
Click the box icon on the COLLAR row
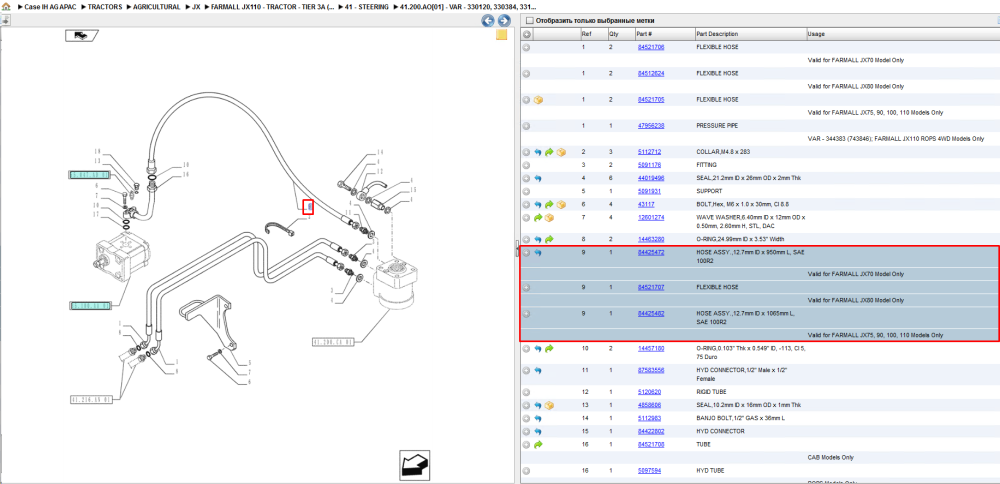coord(561,152)
